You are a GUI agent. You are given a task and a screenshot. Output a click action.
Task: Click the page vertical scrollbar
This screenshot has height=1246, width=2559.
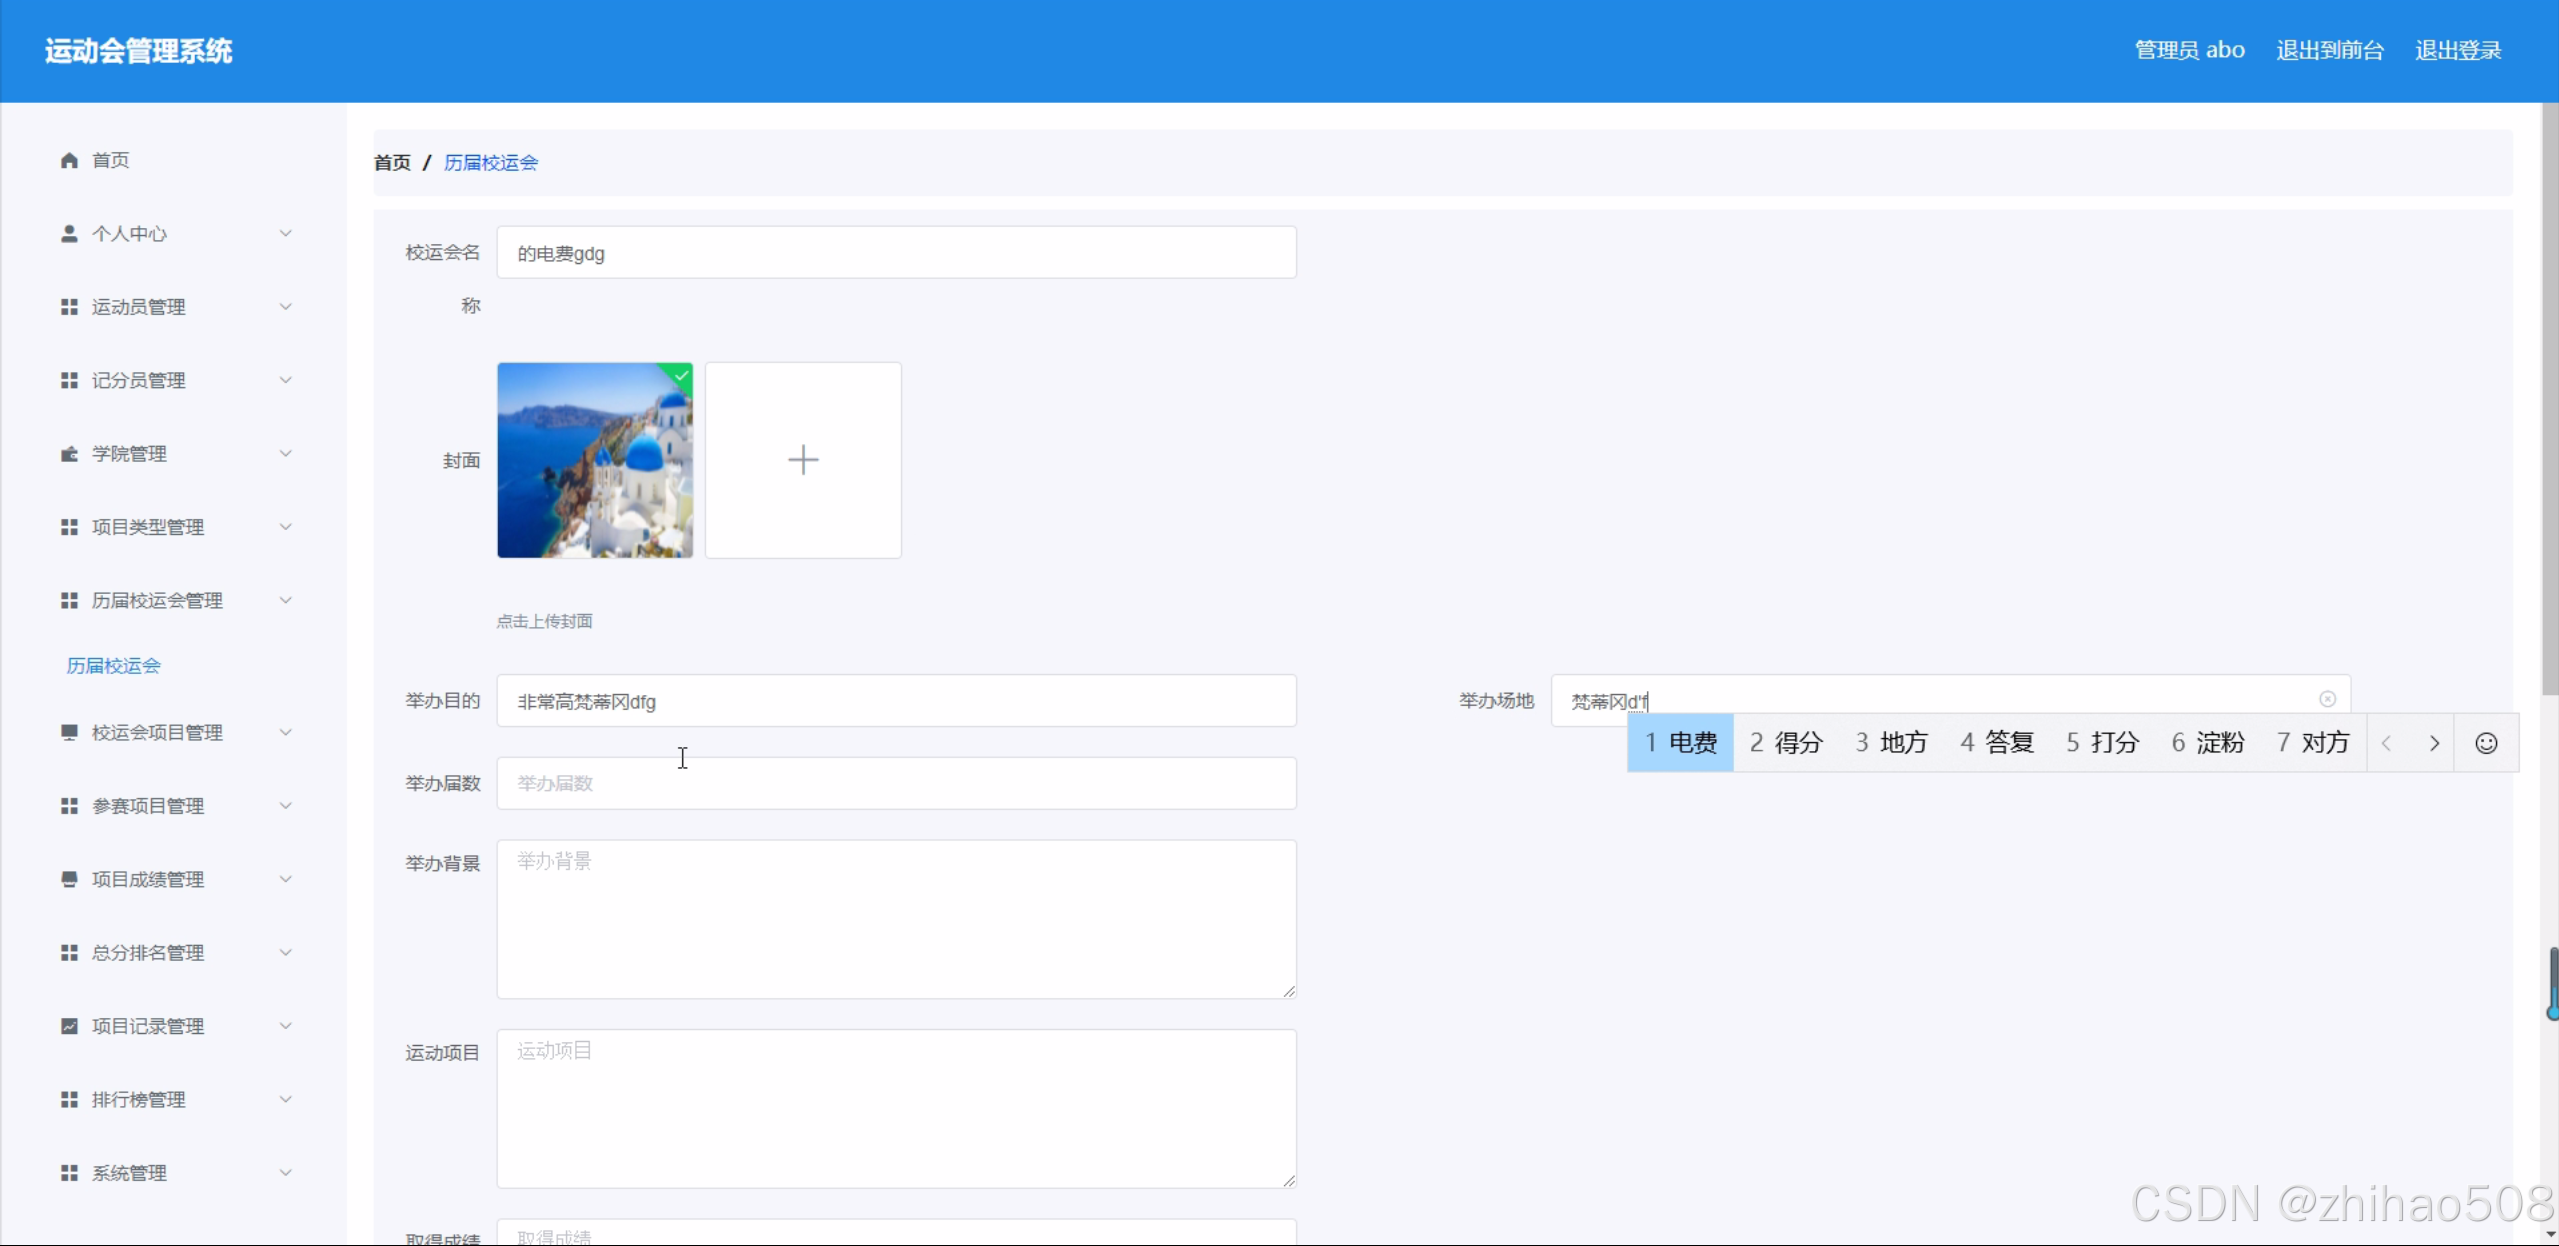[2549, 400]
